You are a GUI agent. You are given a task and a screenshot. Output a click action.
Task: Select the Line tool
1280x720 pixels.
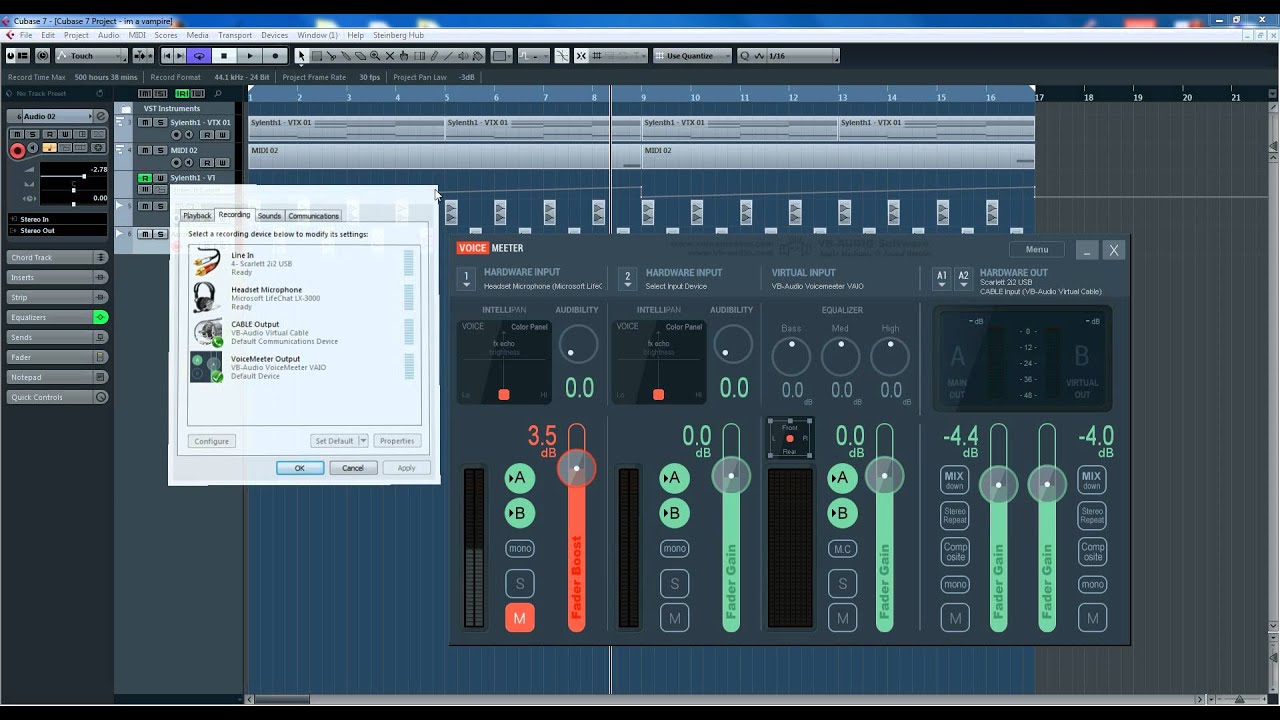448,56
